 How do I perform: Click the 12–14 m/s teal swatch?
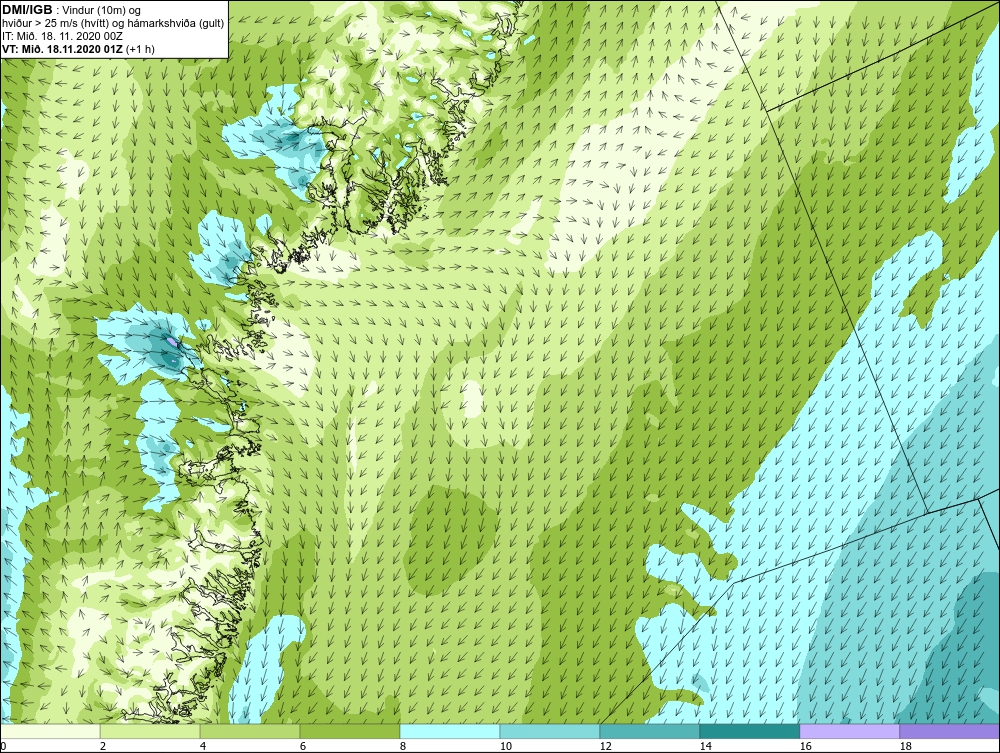click(x=649, y=731)
